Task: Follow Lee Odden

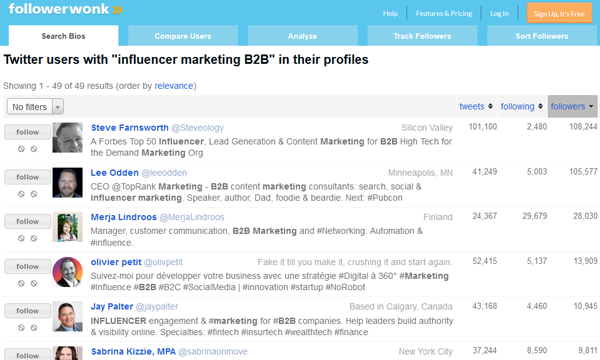Action: click(28, 177)
